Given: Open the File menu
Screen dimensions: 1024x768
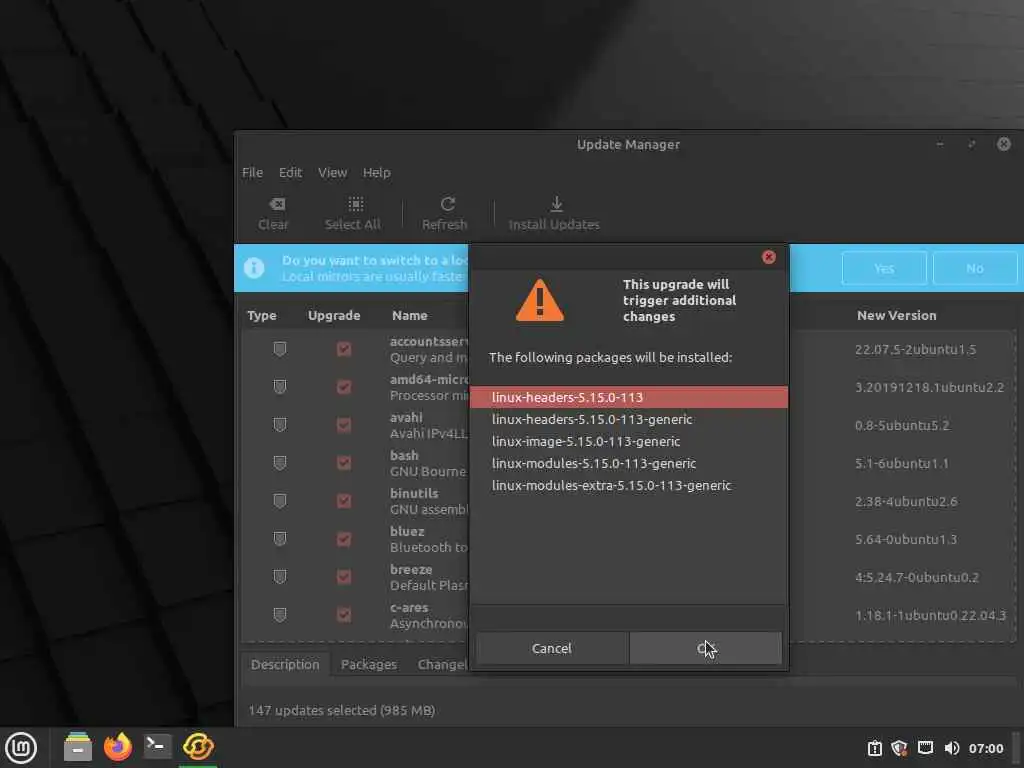Looking at the screenshot, I should tap(252, 172).
